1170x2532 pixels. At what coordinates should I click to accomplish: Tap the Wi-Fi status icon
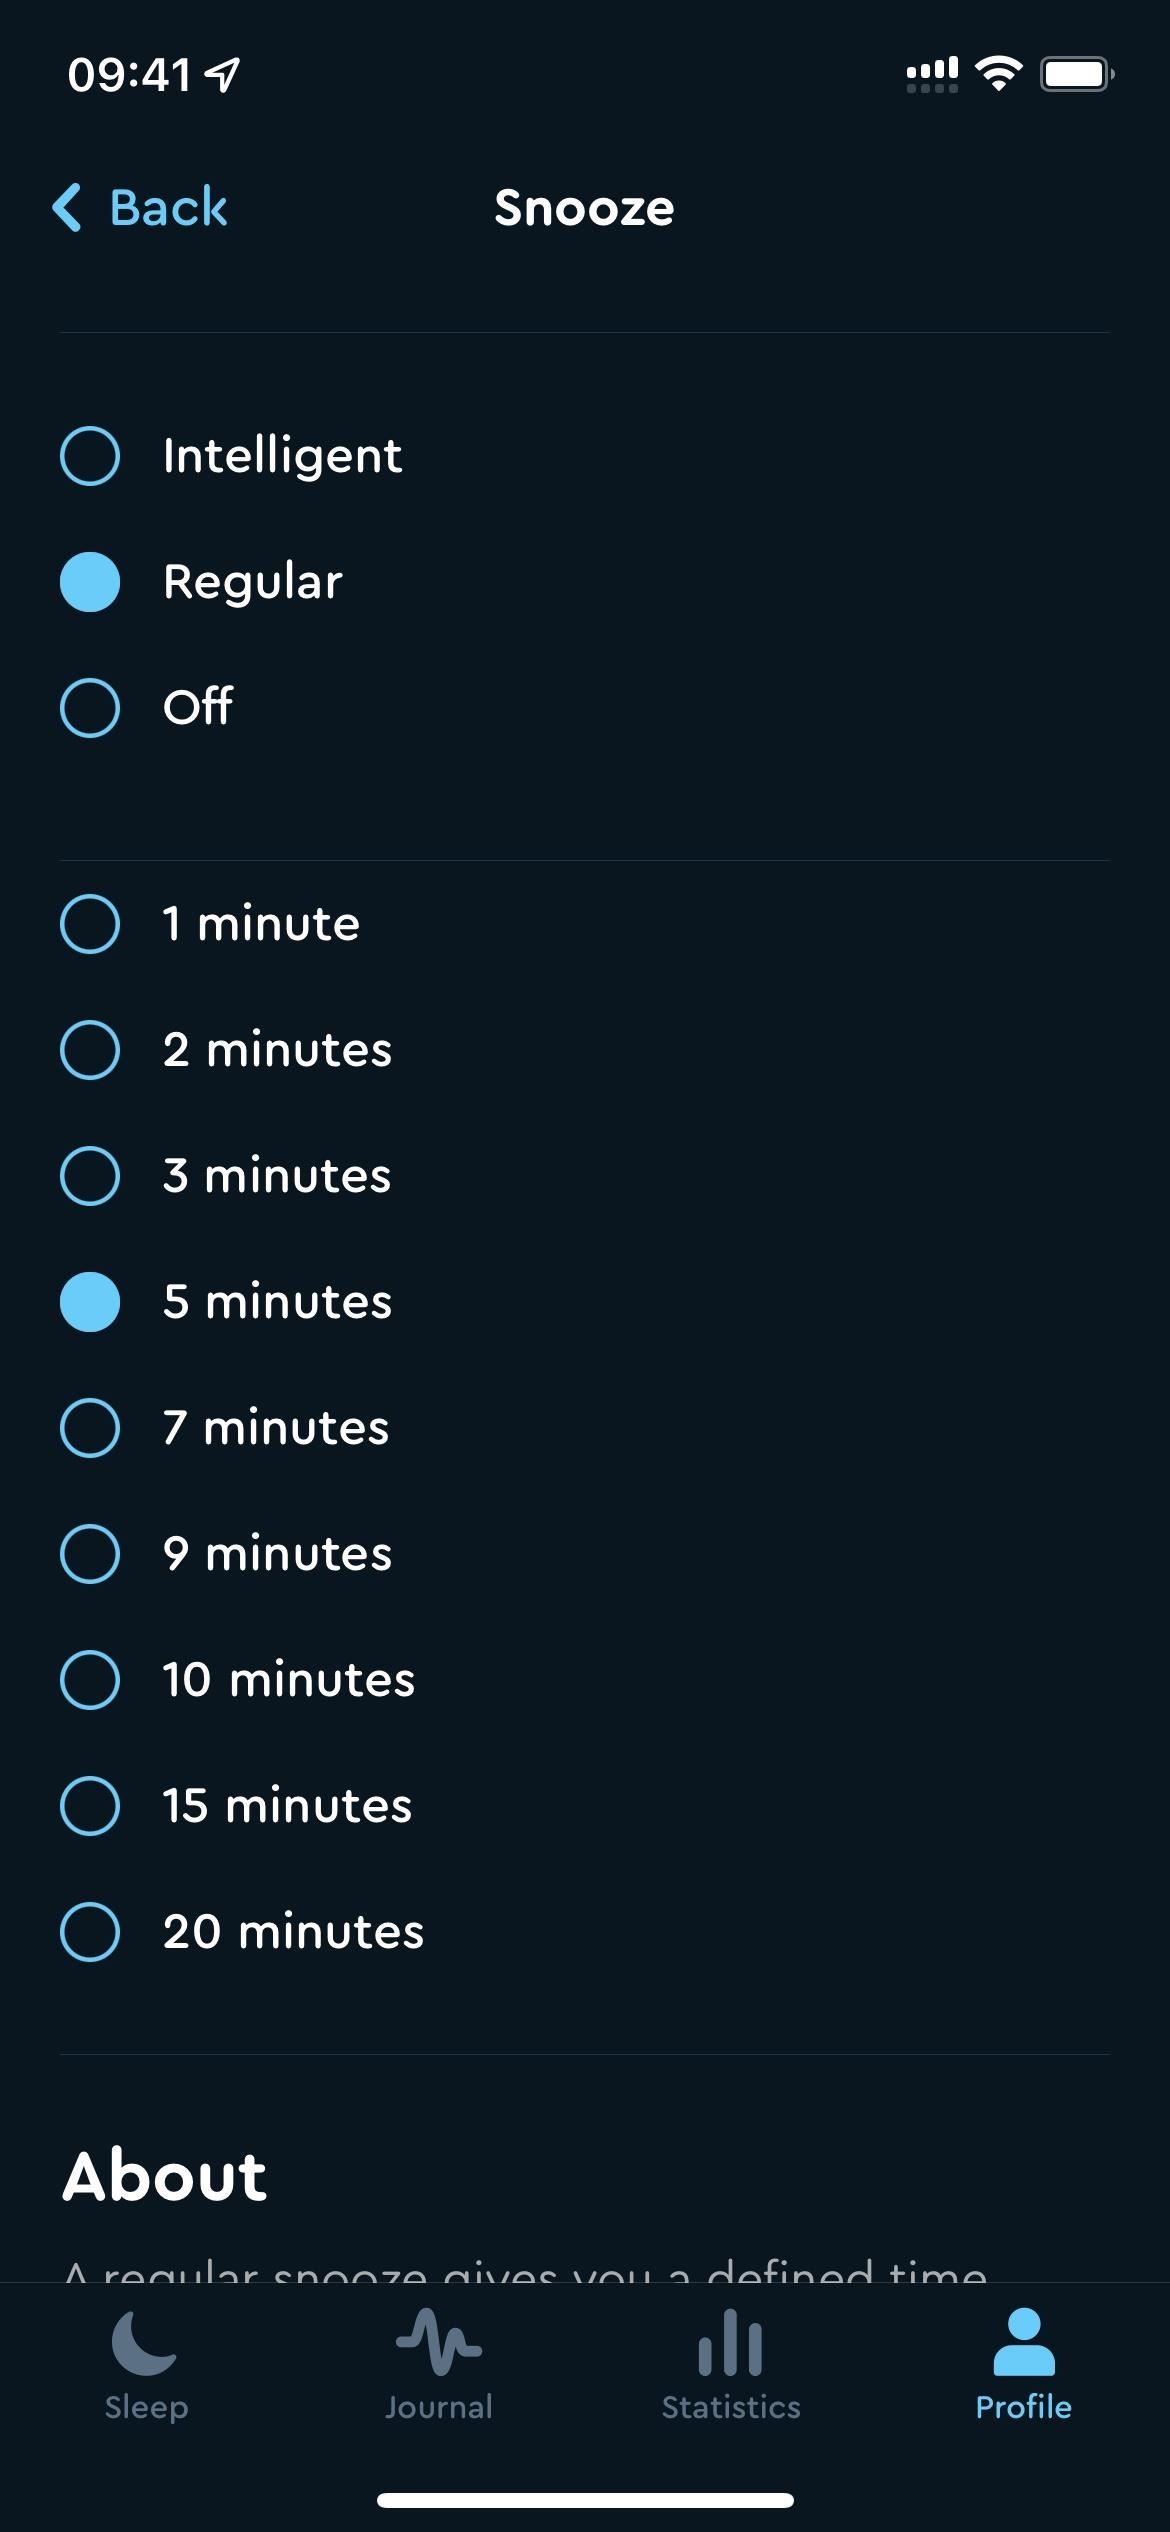(x=998, y=74)
